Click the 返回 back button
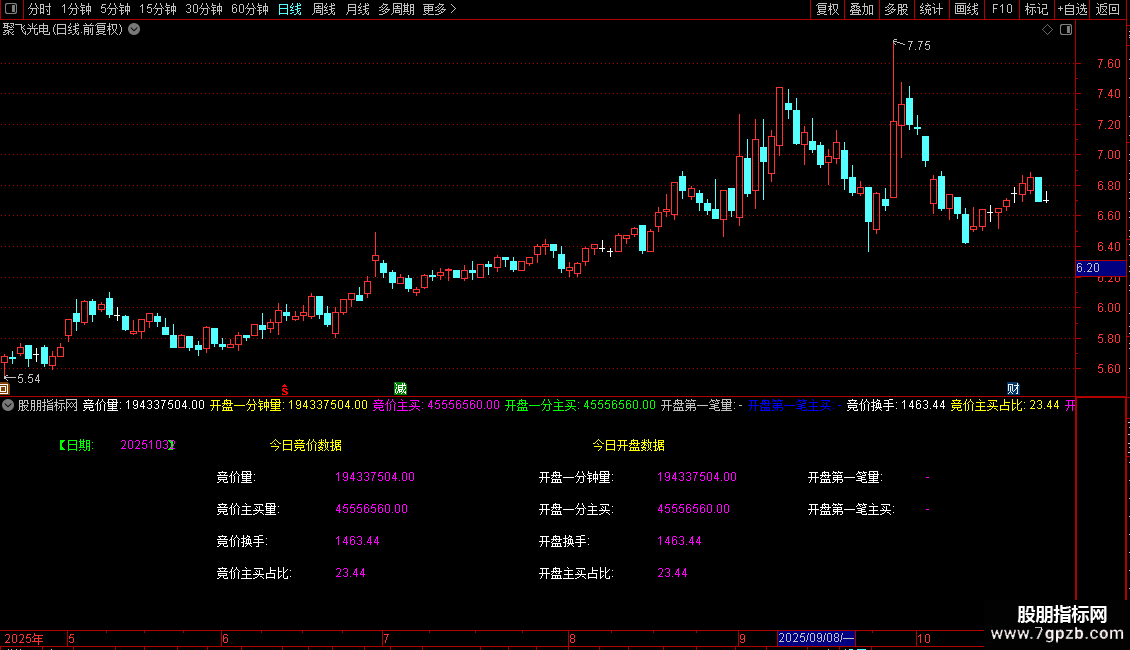 click(1108, 9)
